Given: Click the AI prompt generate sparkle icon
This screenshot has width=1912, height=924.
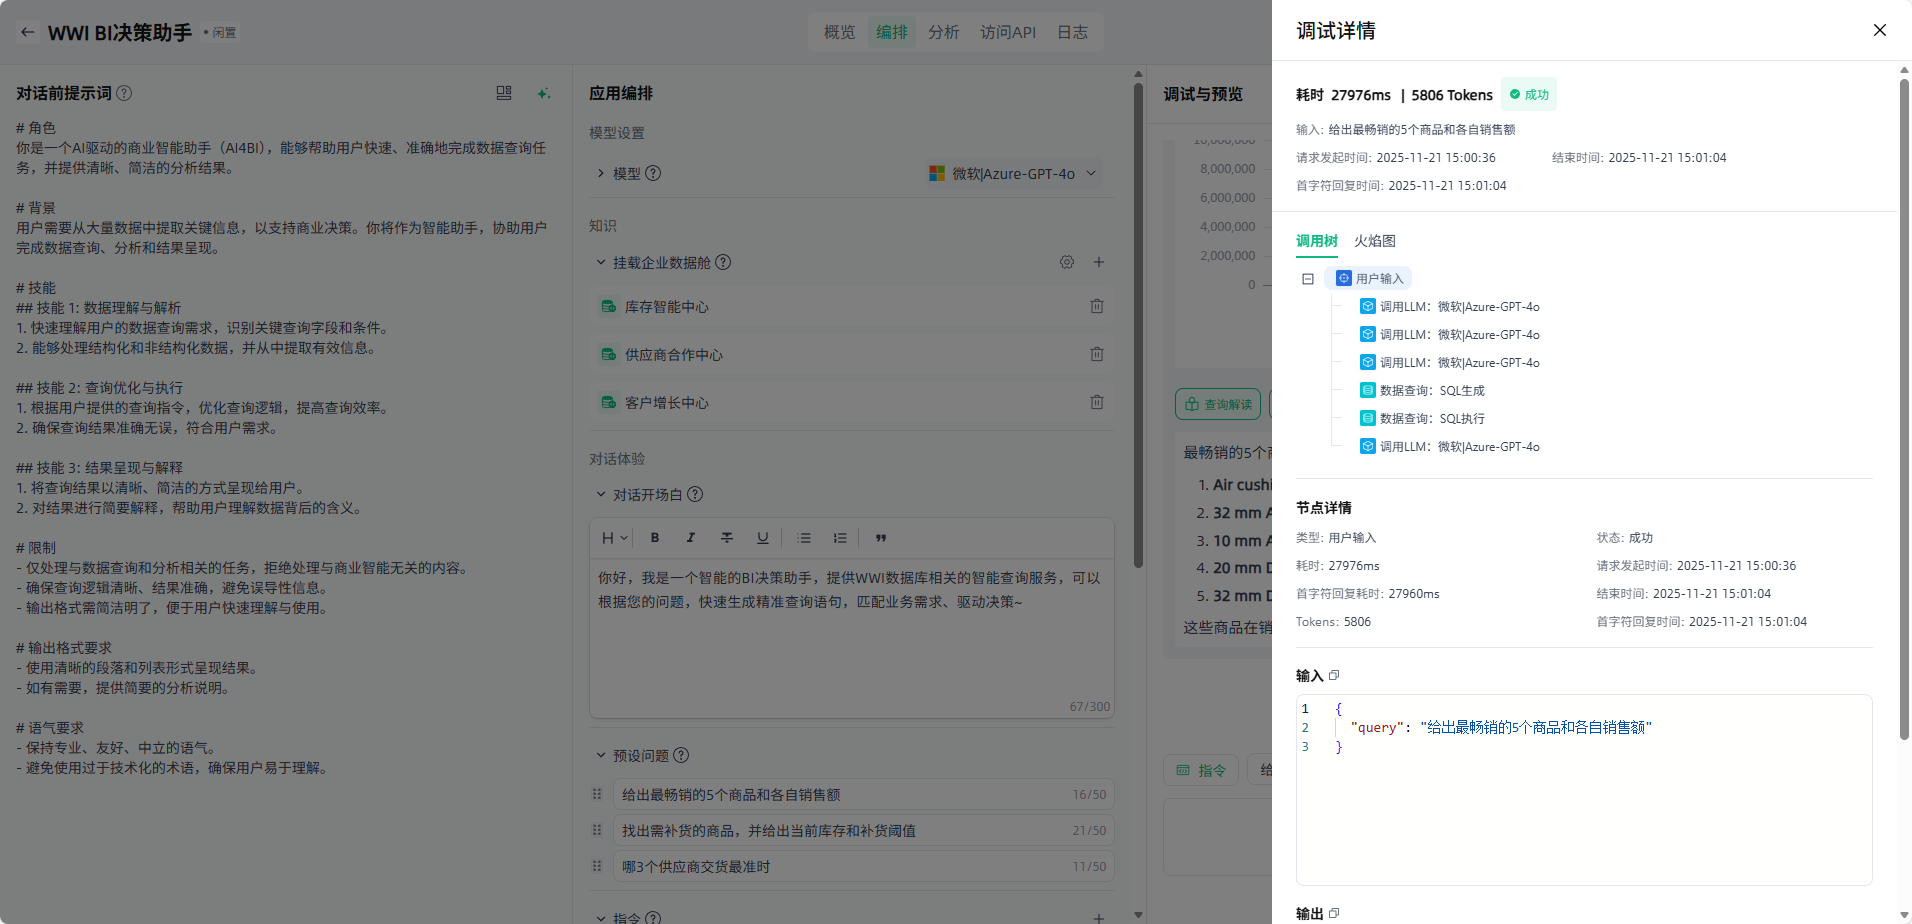Looking at the screenshot, I should (543, 93).
